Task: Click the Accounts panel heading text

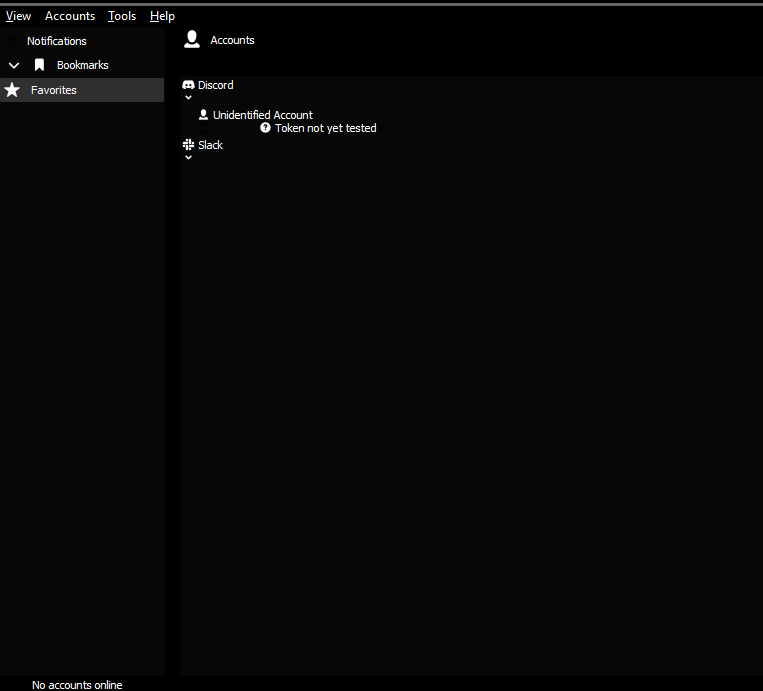Action: (232, 40)
